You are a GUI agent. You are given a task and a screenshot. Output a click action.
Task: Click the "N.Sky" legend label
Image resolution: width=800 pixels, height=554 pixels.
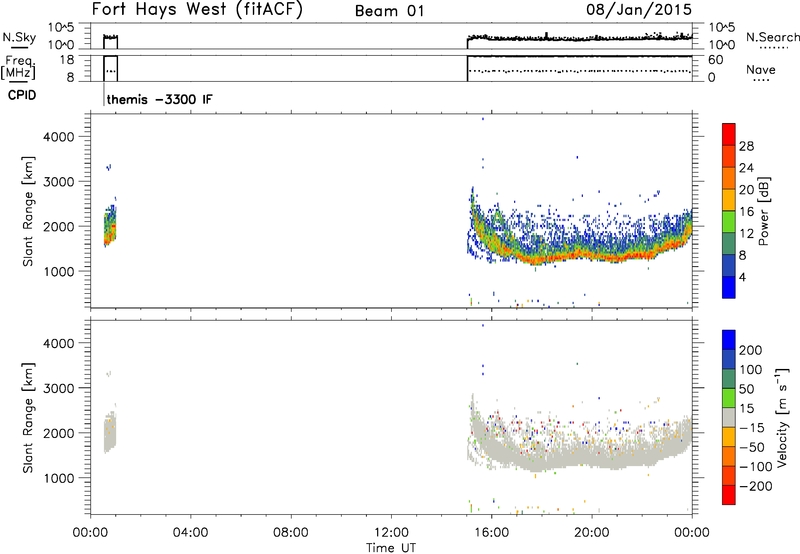(19, 37)
